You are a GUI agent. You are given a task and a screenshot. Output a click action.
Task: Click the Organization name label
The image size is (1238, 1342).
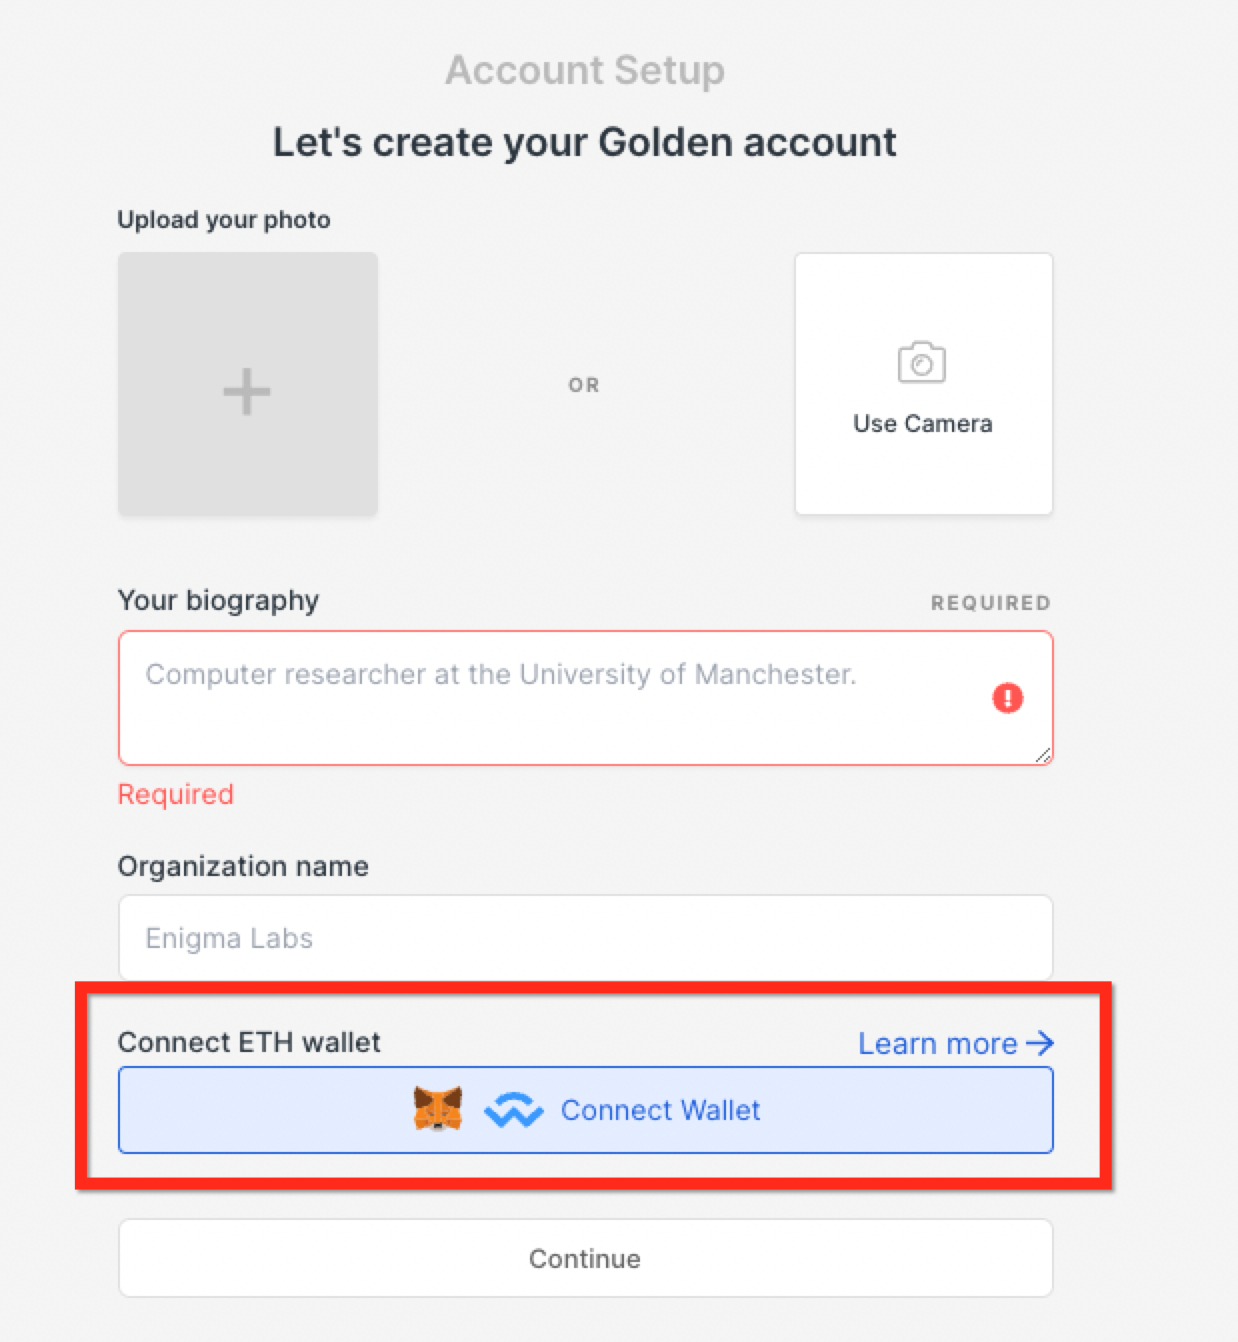pyautogui.click(x=243, y=866)
